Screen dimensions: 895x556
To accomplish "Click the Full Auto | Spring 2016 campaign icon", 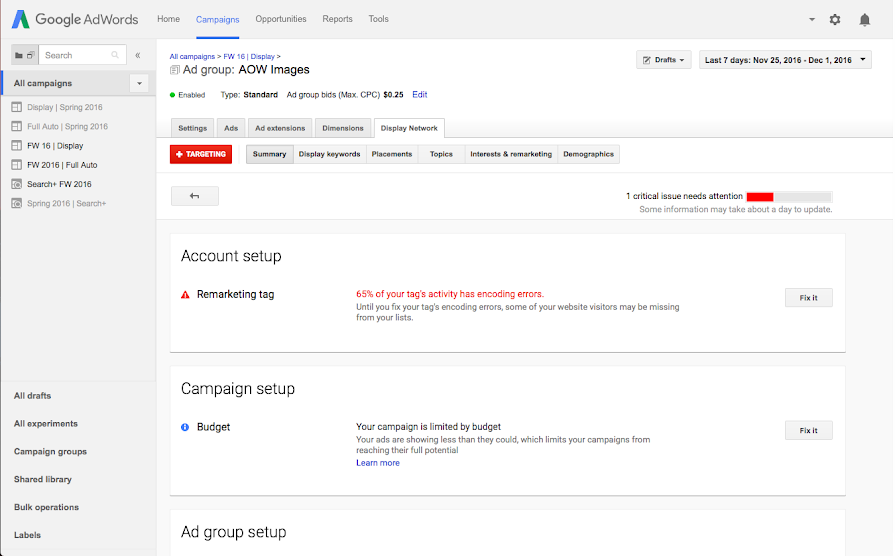I will (x=17, y=127).
